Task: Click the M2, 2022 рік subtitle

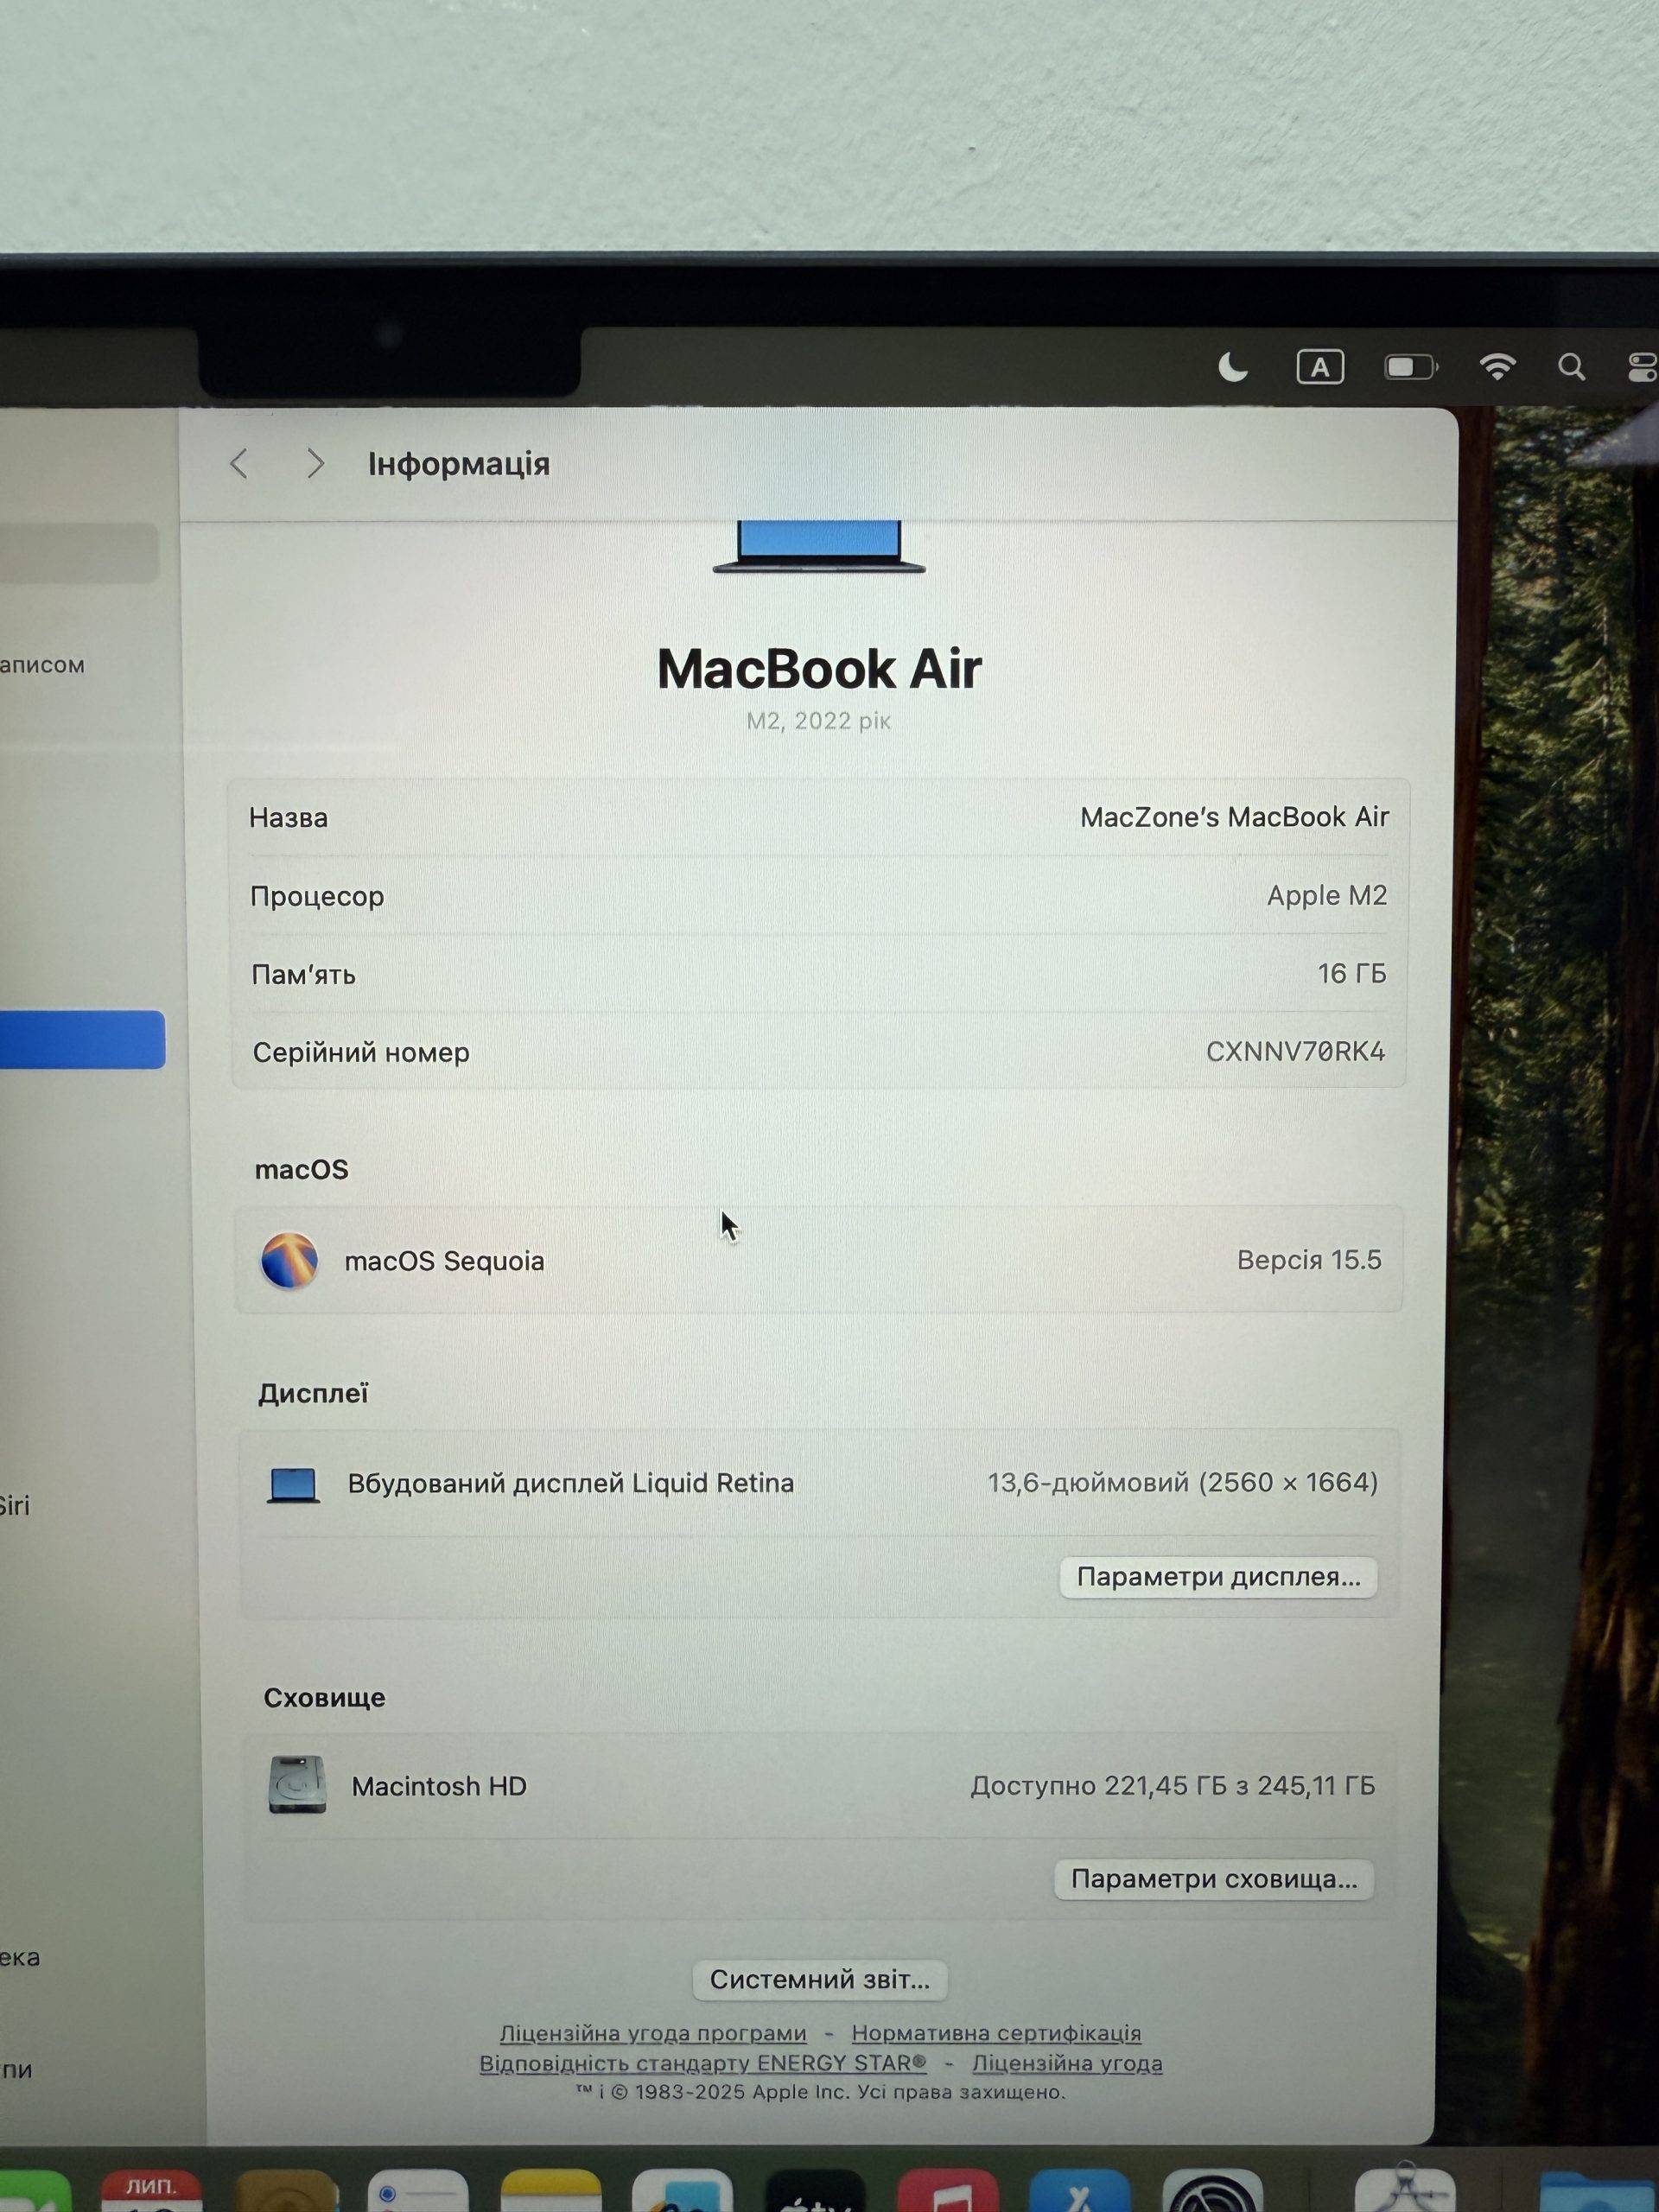Action: pos(819,721)
